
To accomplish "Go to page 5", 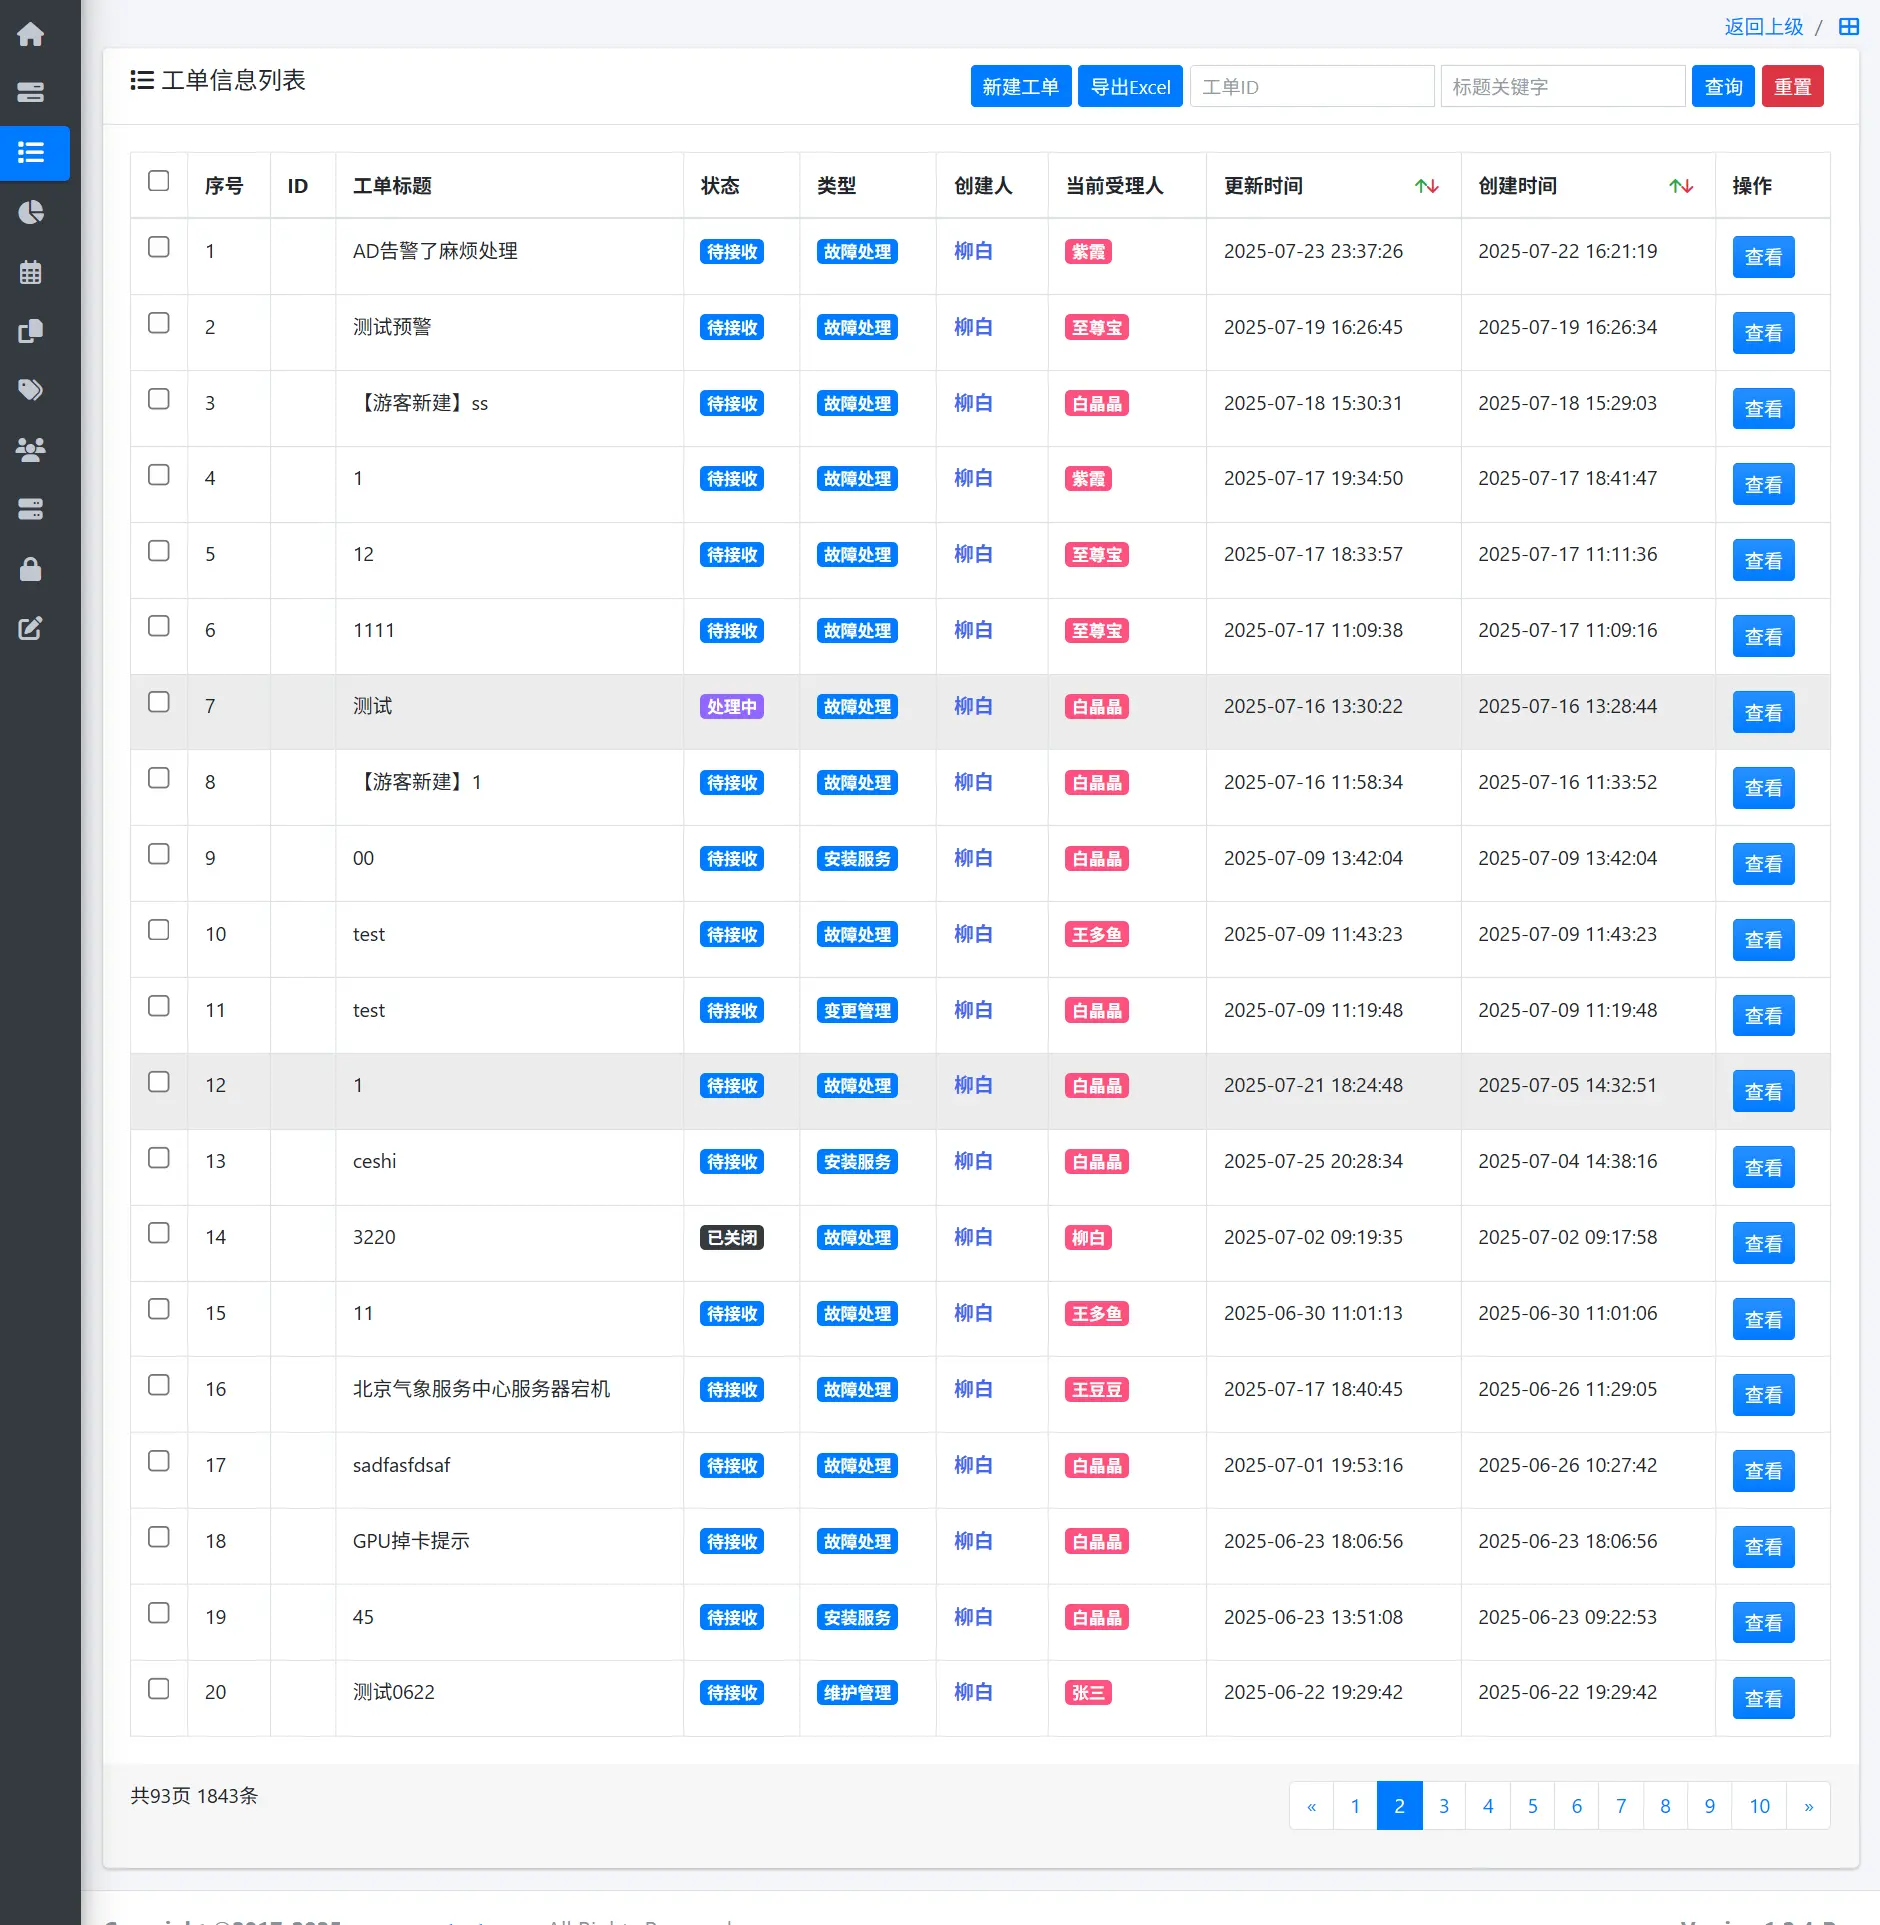I will point(1532,1806).
